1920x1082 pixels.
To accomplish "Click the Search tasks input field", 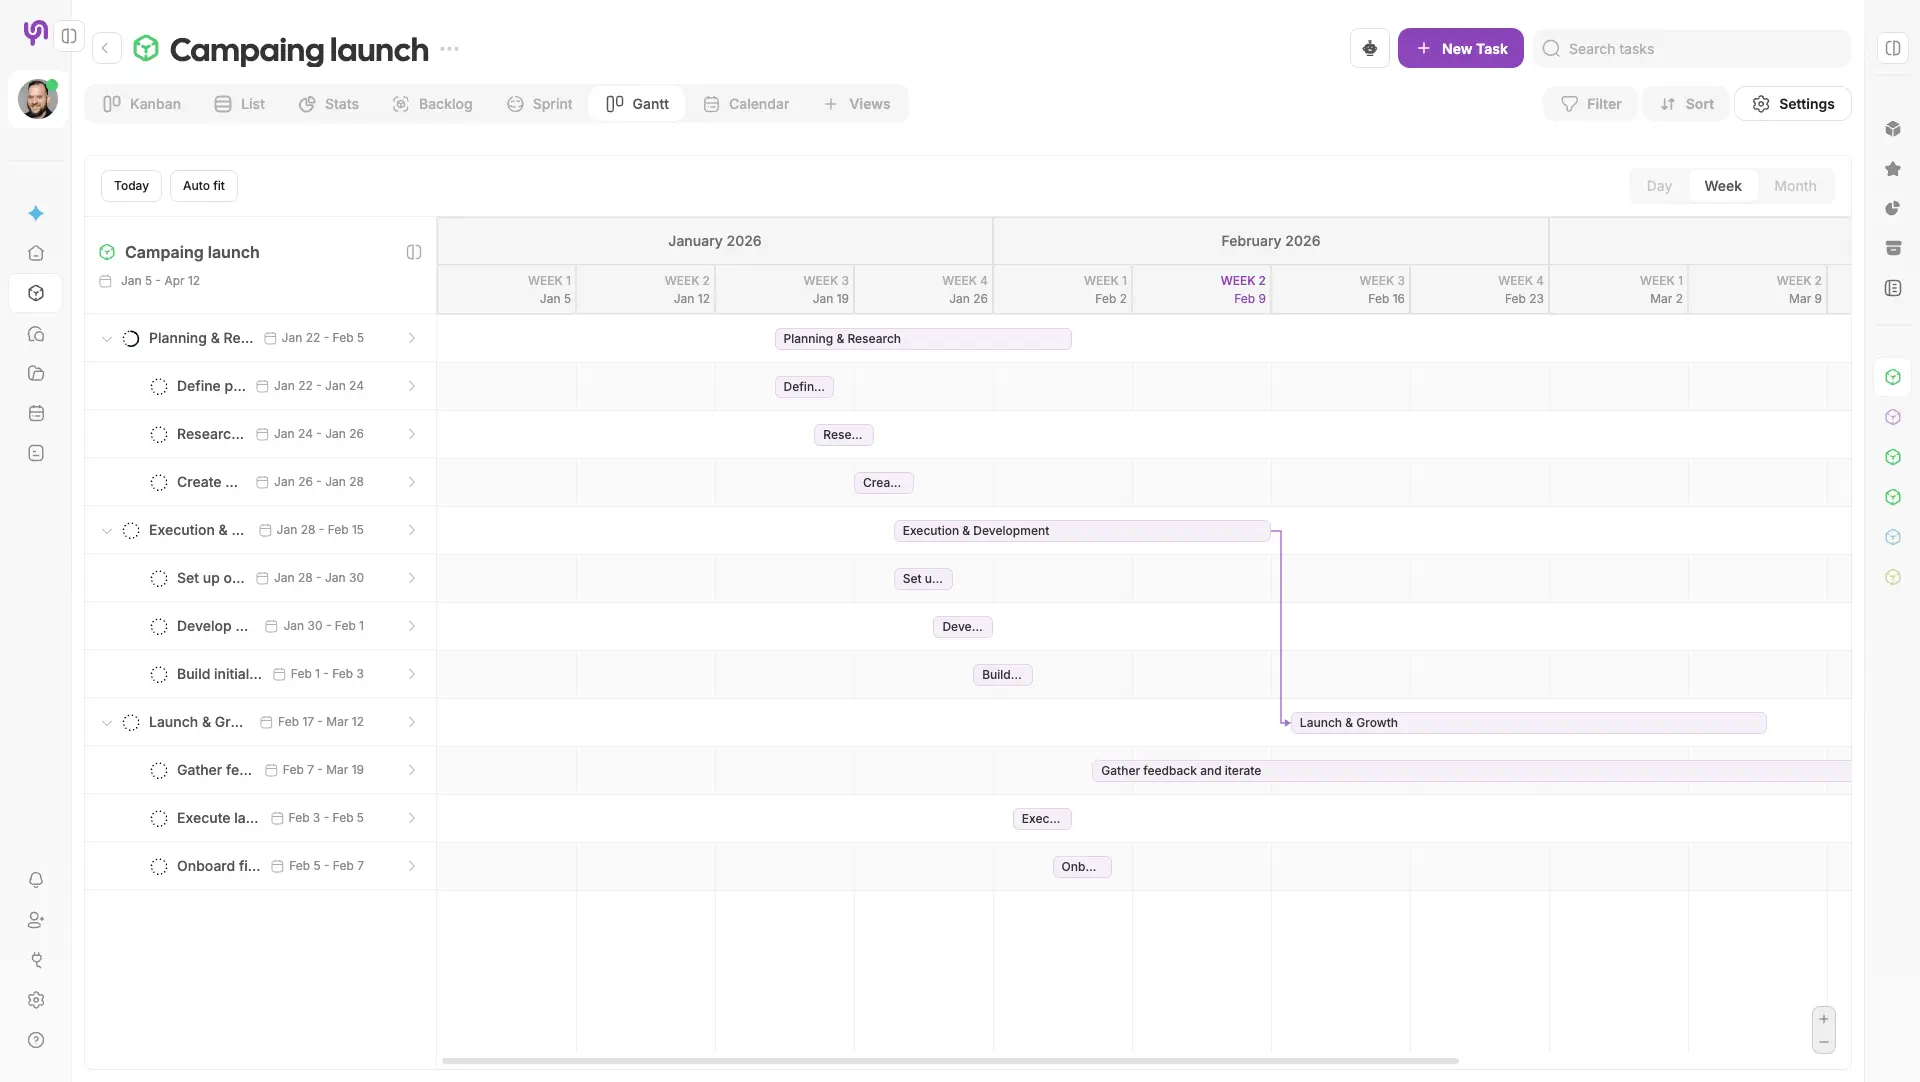I will [x=1700, y=48].
